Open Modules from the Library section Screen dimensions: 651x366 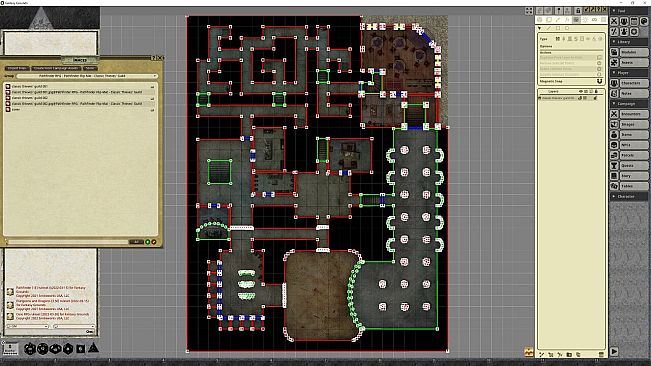634,52
